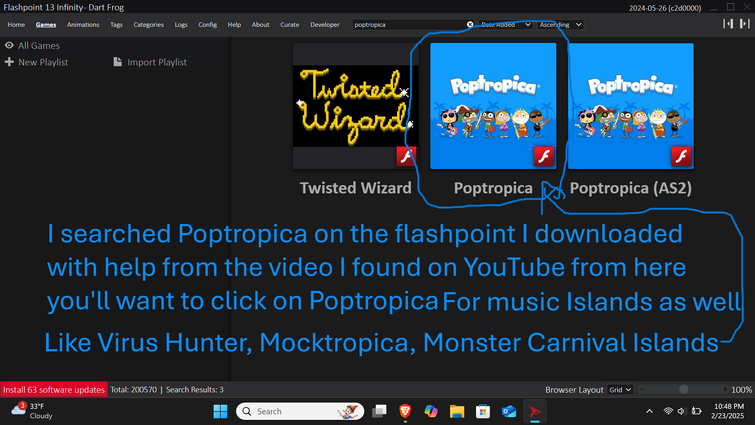The image size is (755, 425).
Task: Adjust the thumbnail zoom slider
Action: click(683, 389)
